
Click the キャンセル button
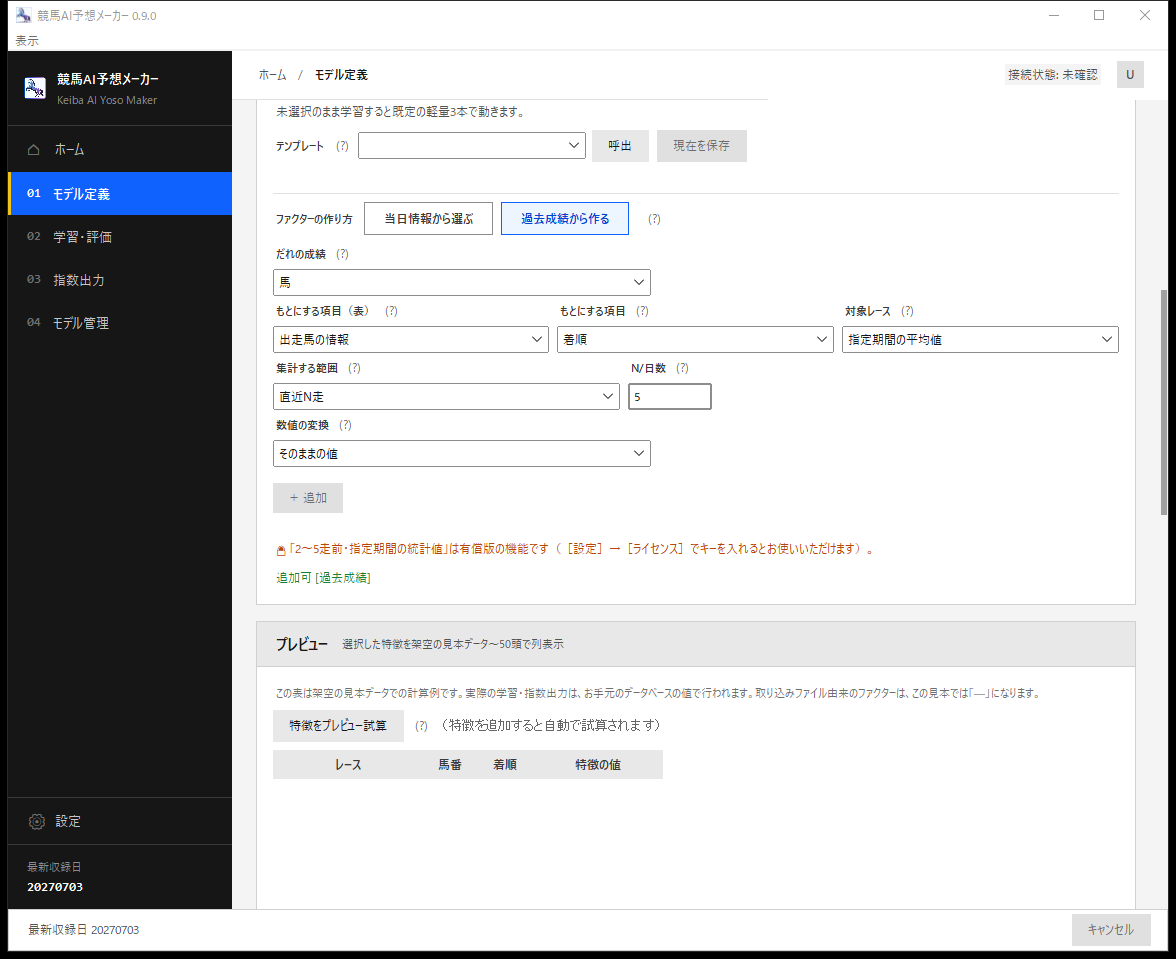(x=1111, y=930)
